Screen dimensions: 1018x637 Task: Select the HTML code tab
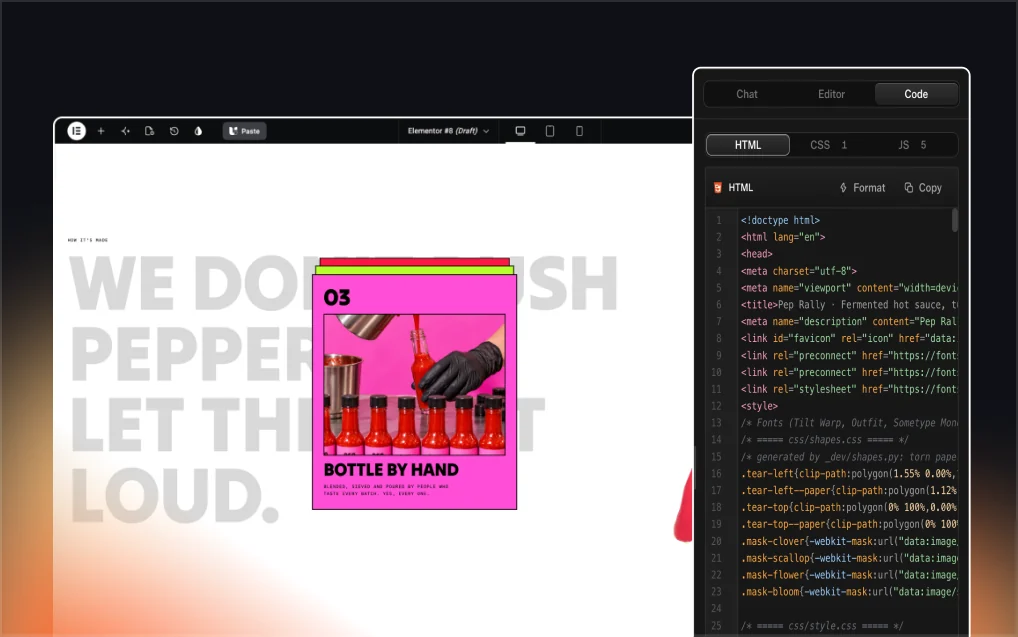[x=748, y=145]
